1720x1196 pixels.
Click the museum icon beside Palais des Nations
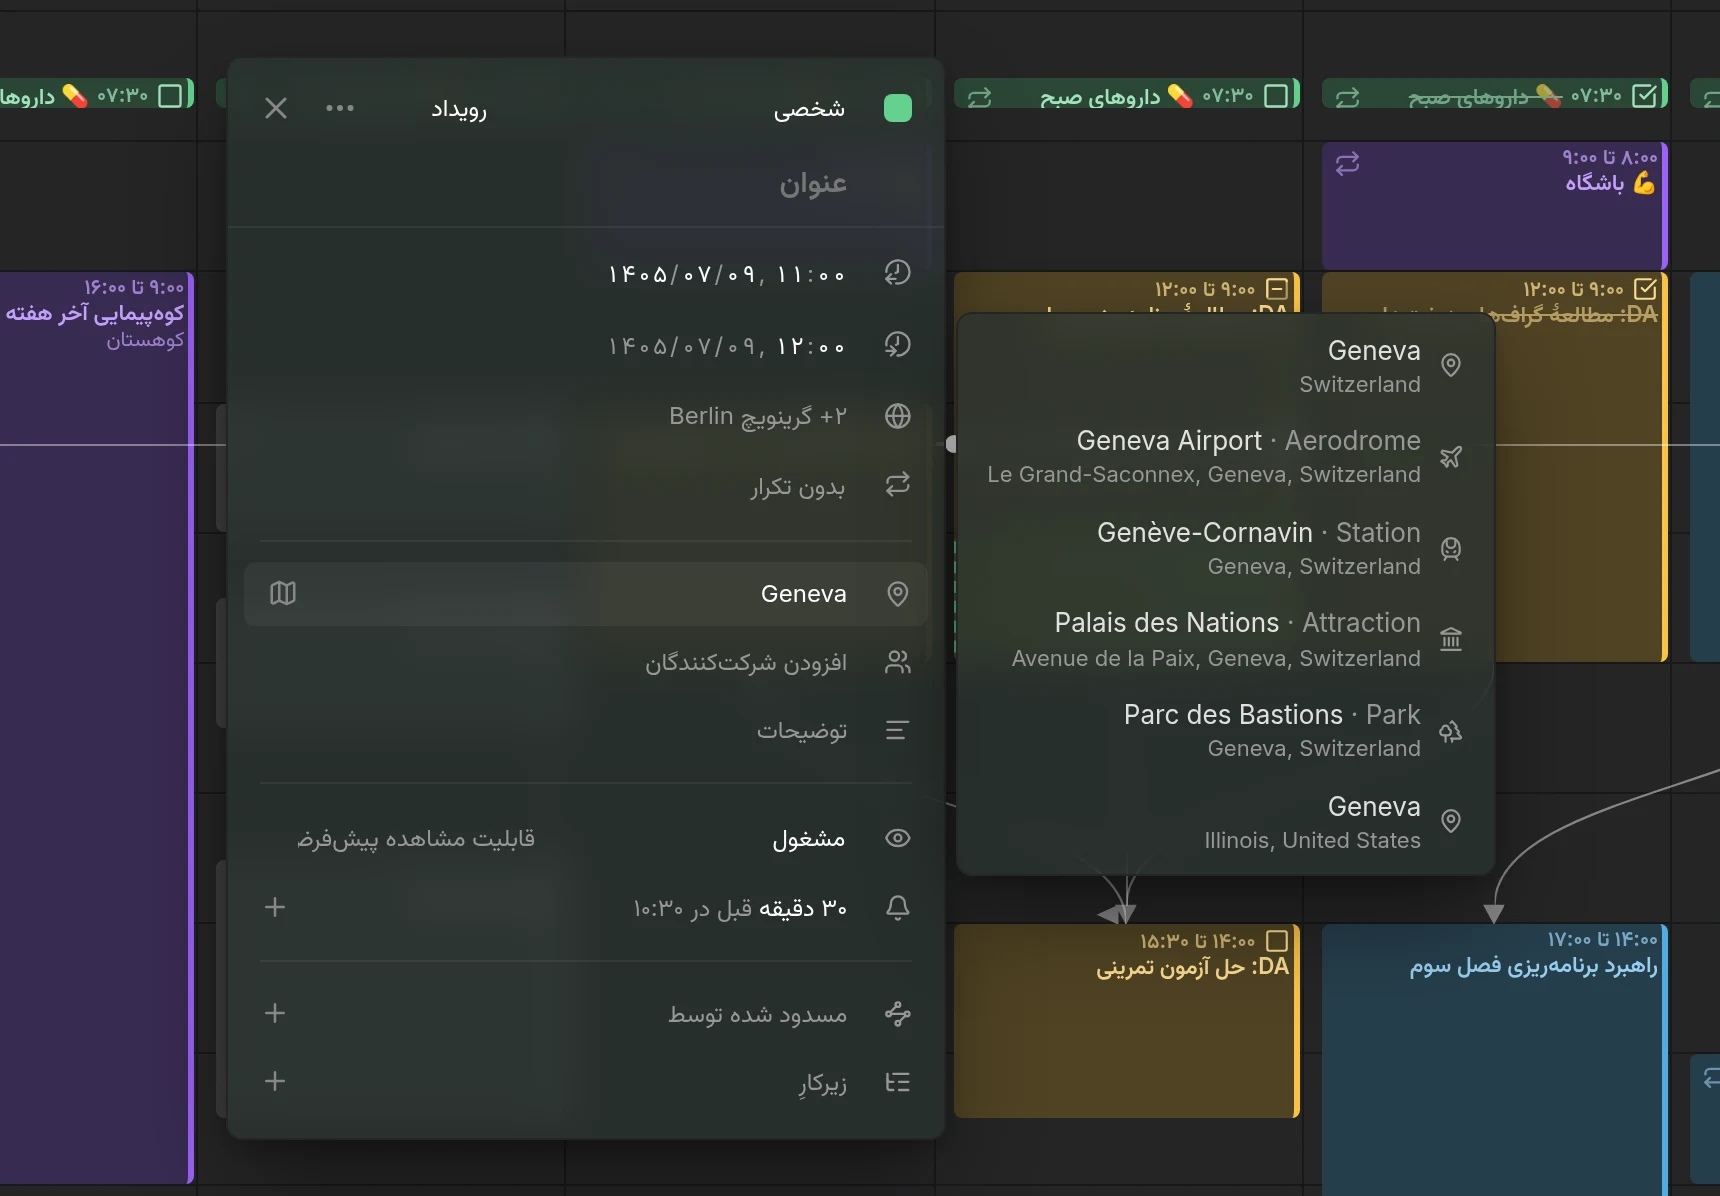point(1451,638)
